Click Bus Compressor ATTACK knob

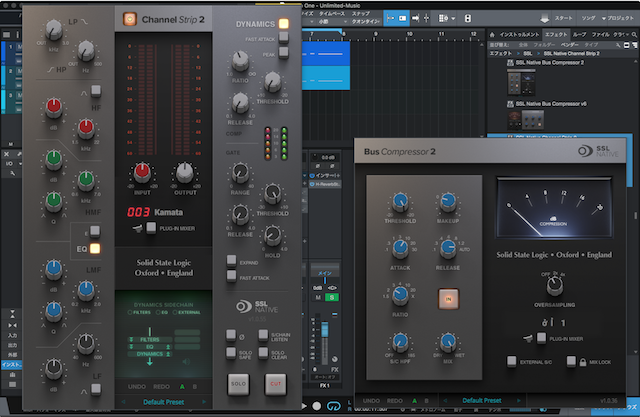point(400,248)
